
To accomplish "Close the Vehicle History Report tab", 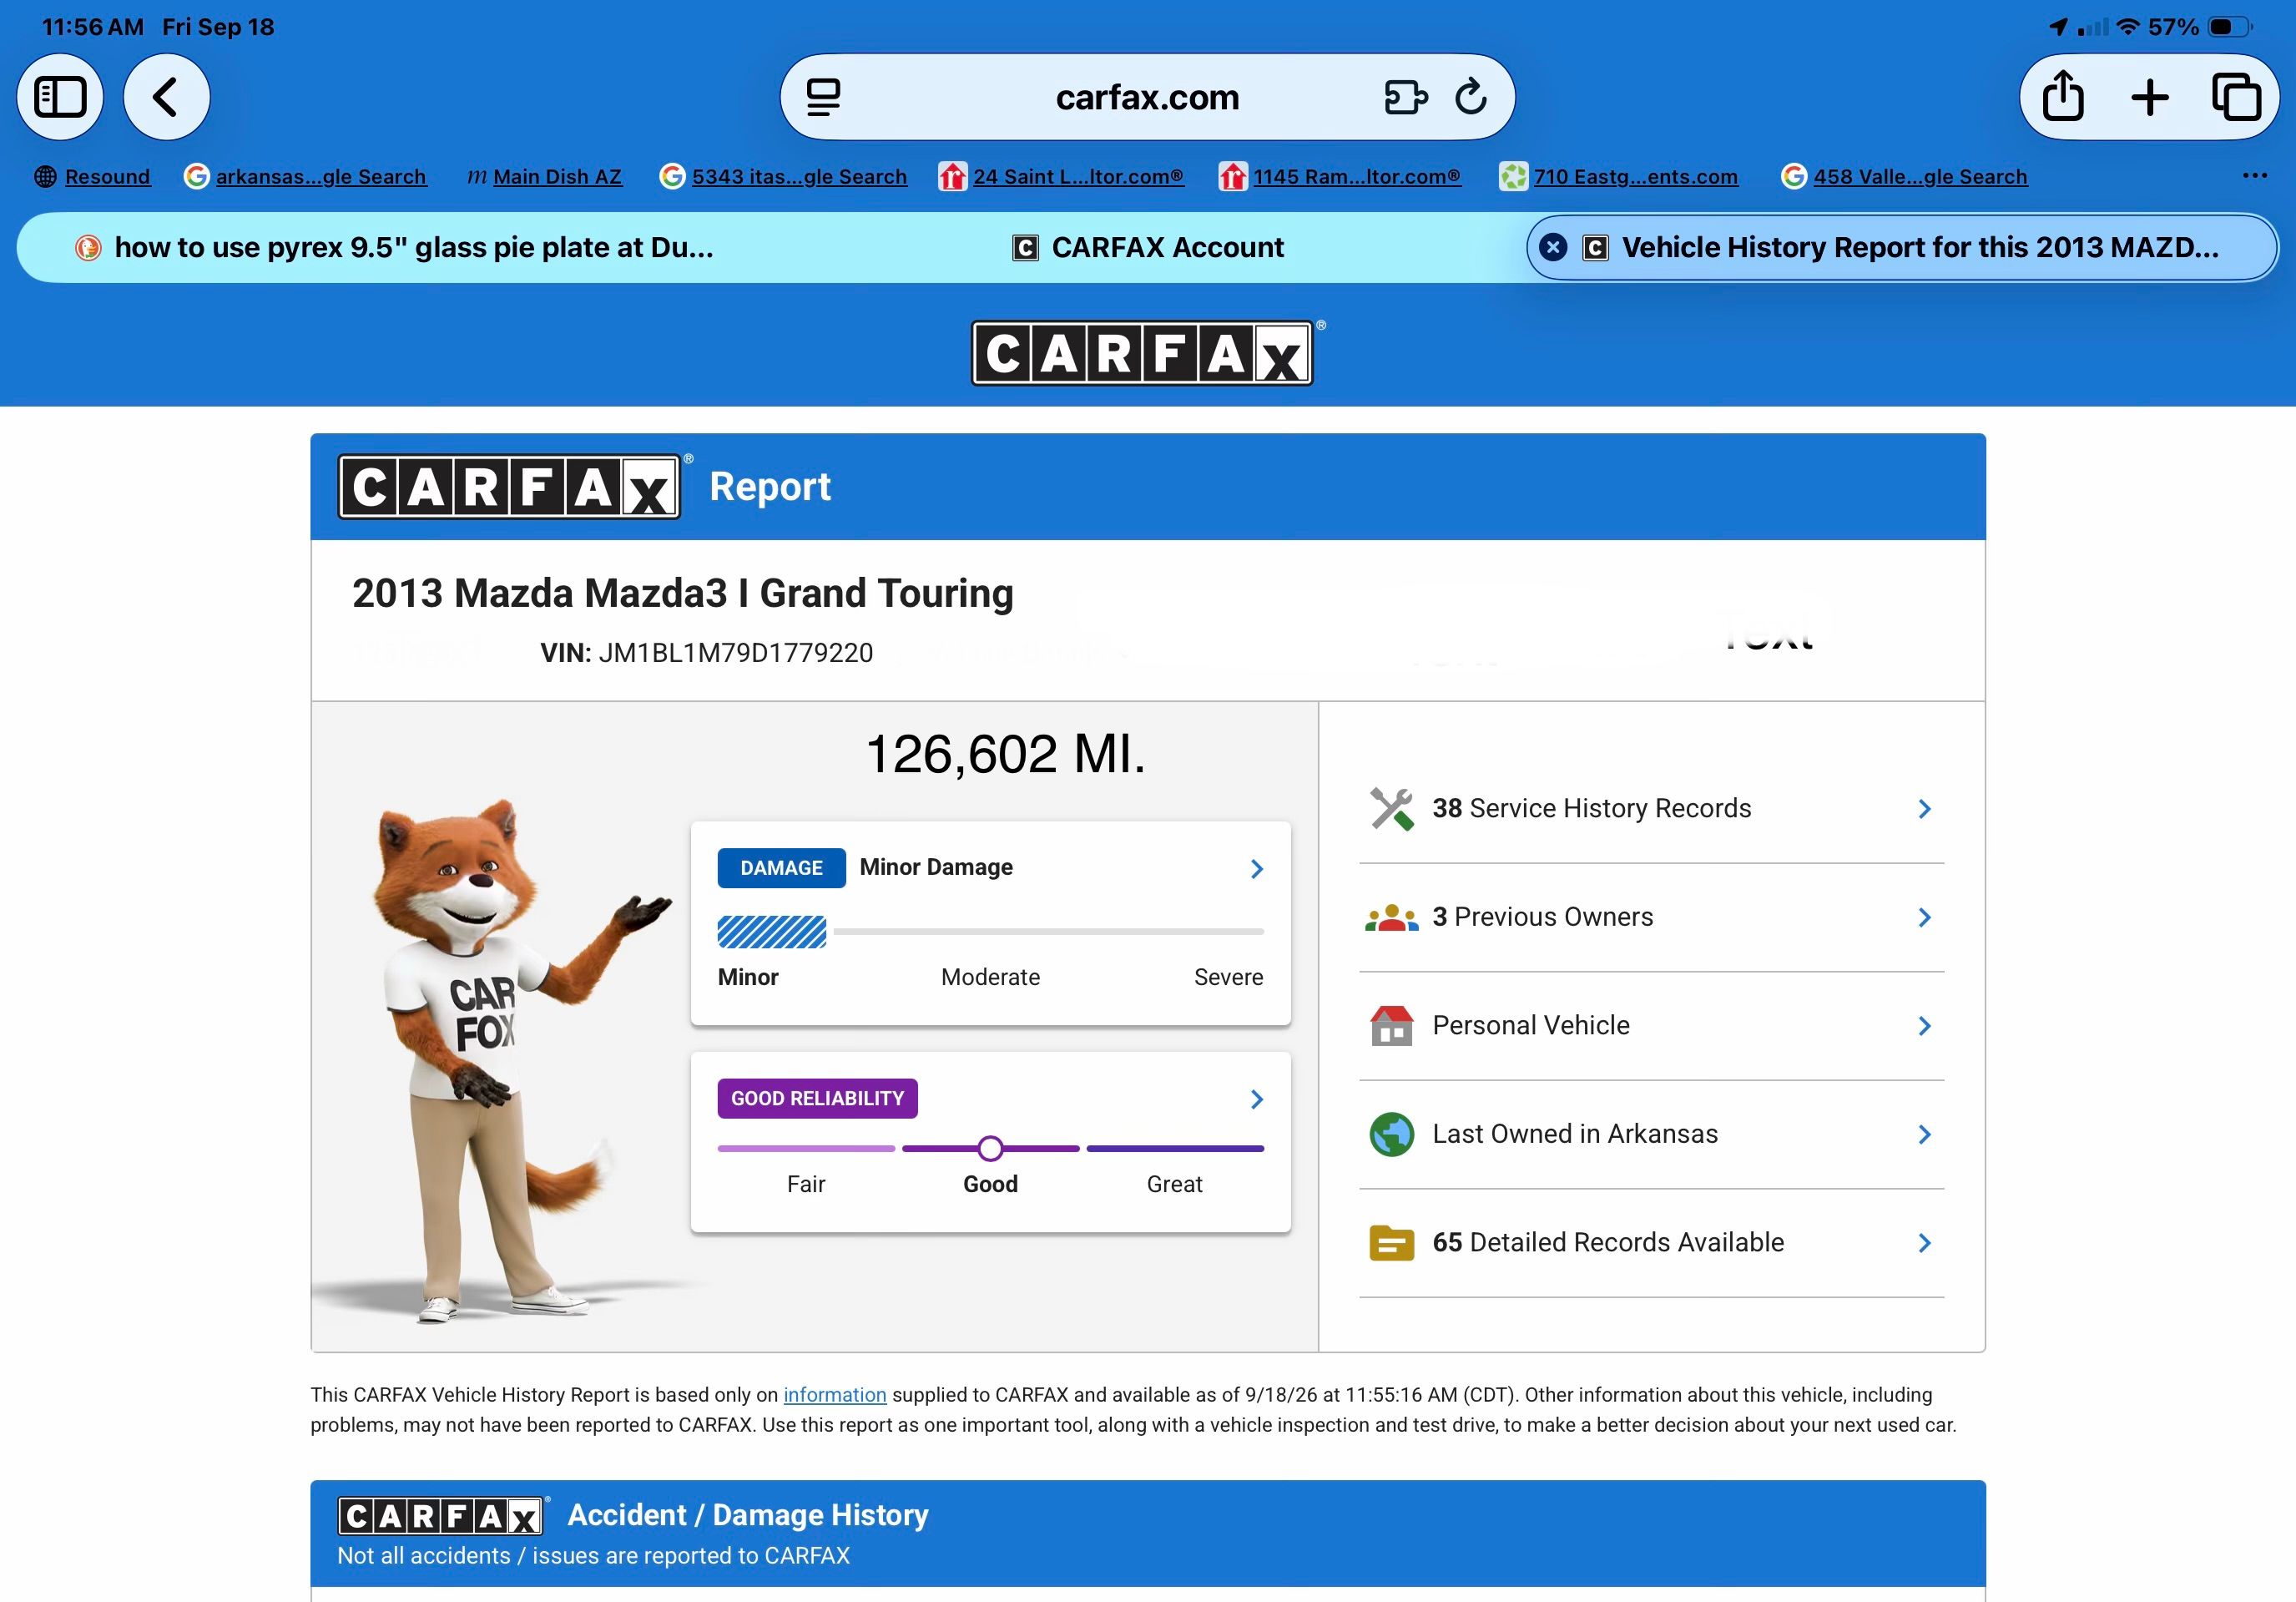I will [1553, 247].
